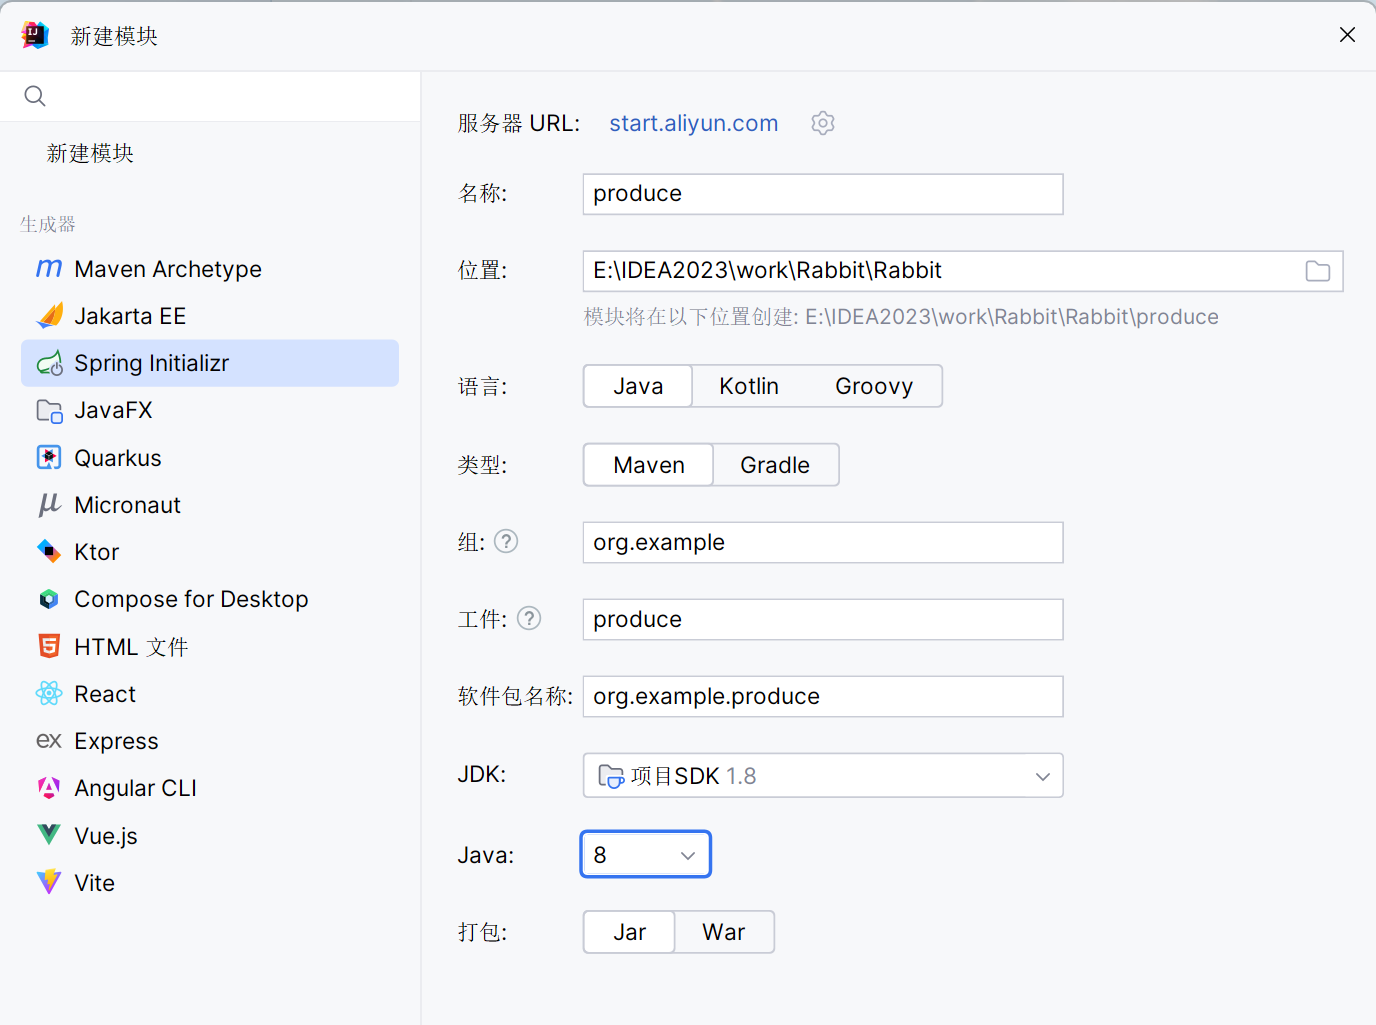Click the 软件包名称 field
The width and height of the screenshot is (1376, 1025).
(823, 696)
